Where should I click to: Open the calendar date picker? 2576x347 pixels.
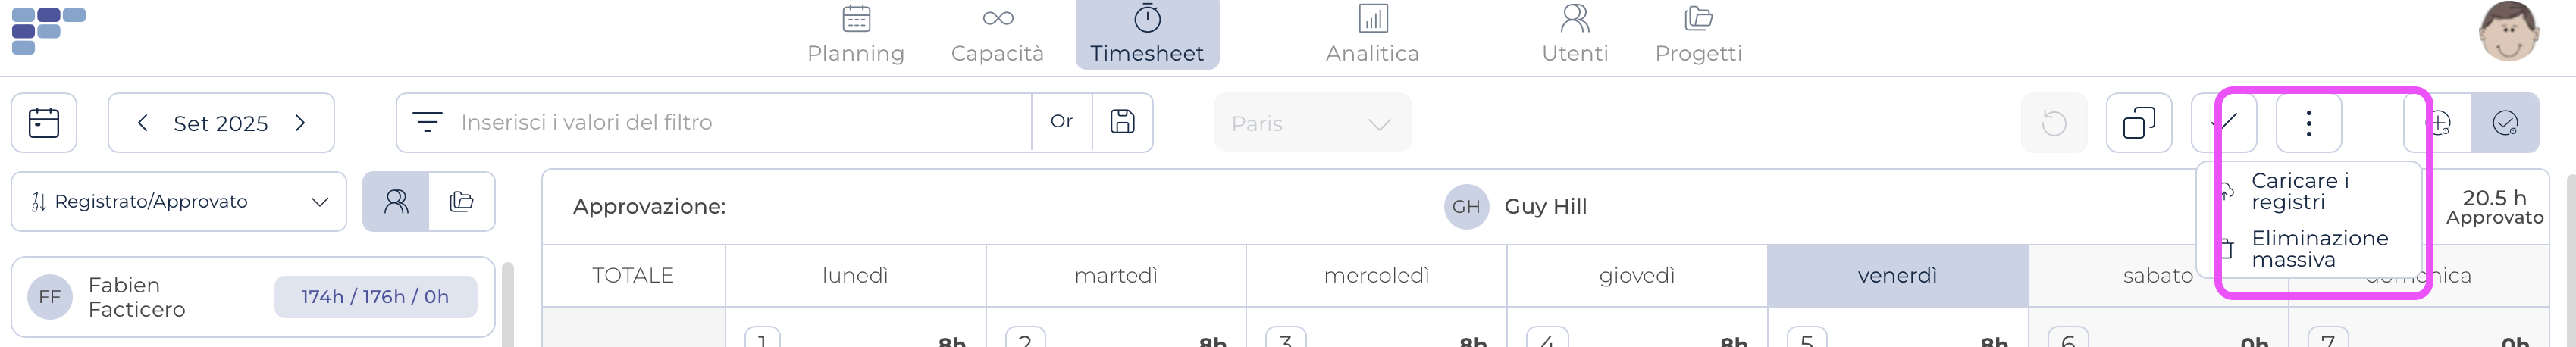(x=44, y=123)
